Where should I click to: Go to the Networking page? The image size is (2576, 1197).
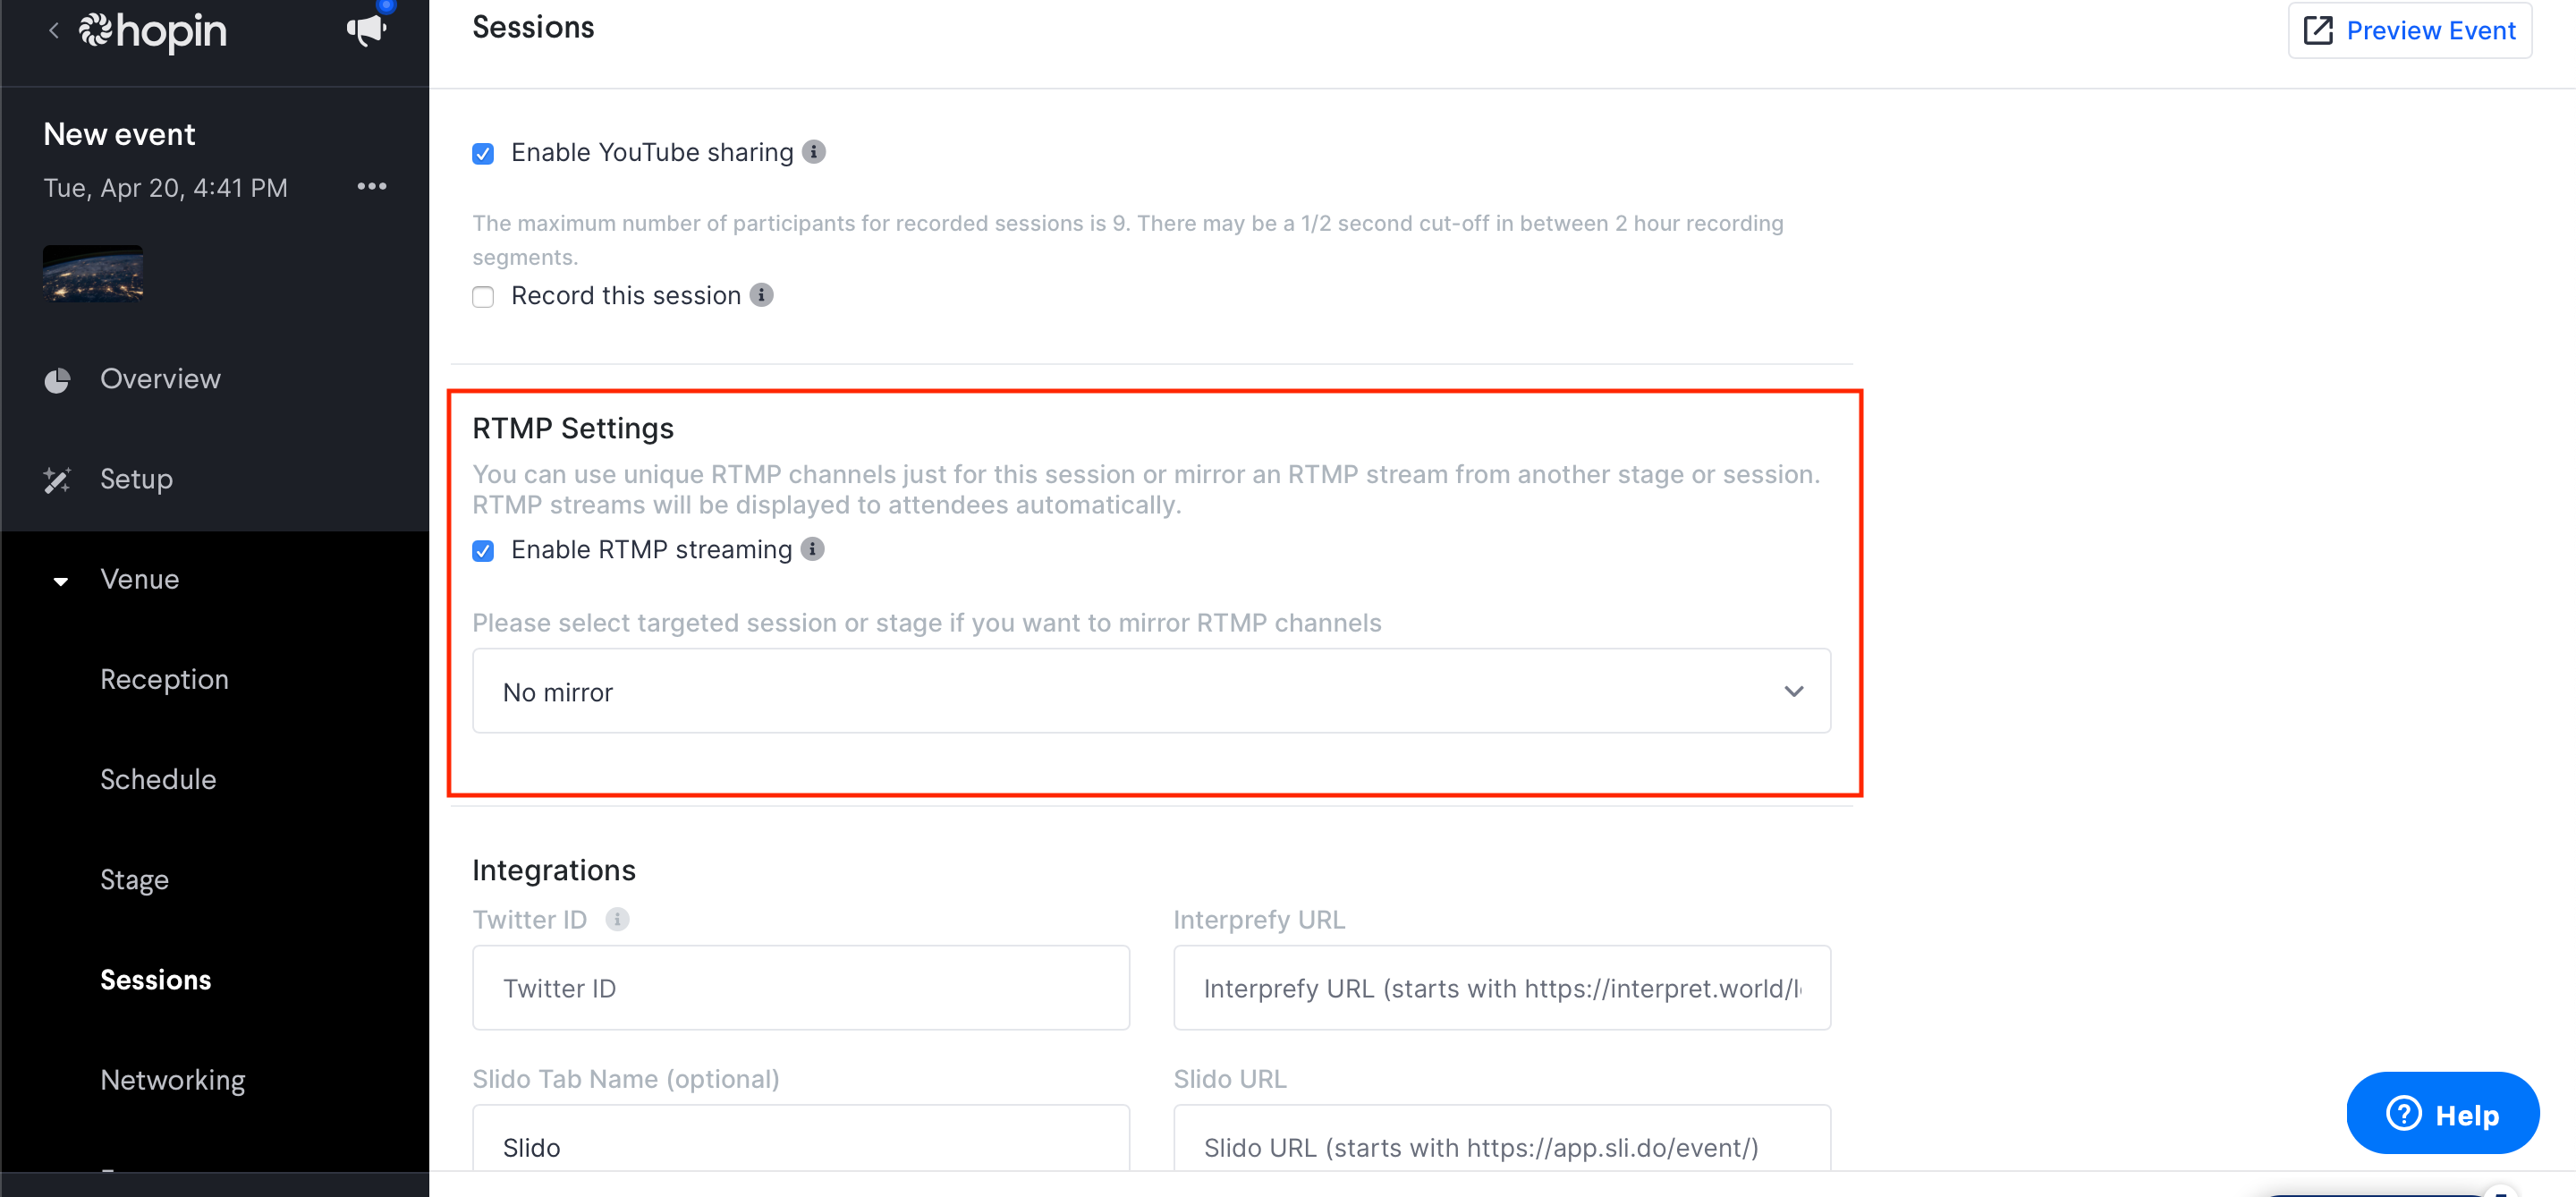point(173,1080)
